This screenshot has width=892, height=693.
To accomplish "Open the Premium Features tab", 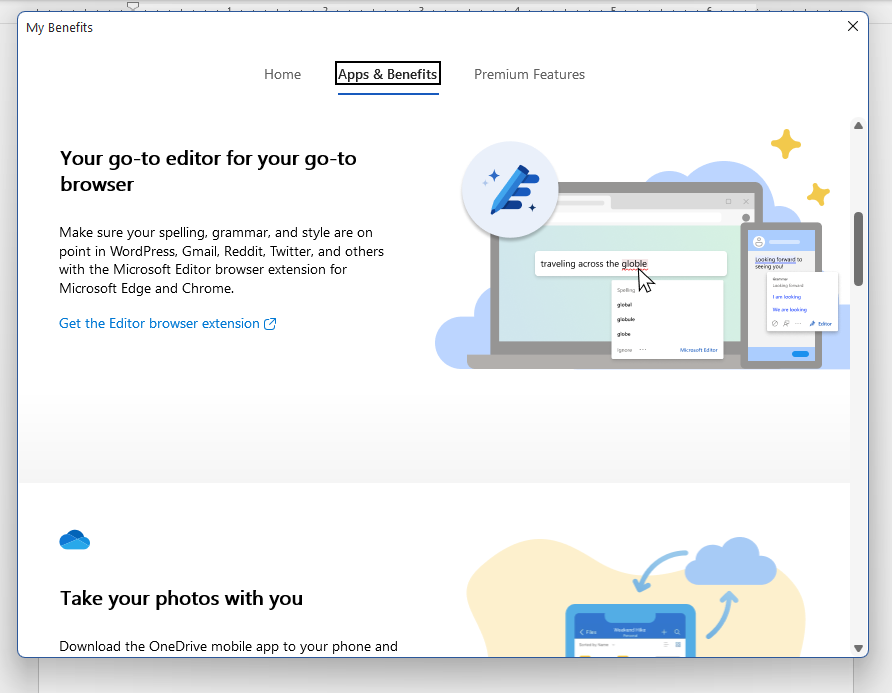I will click(529, 75).
